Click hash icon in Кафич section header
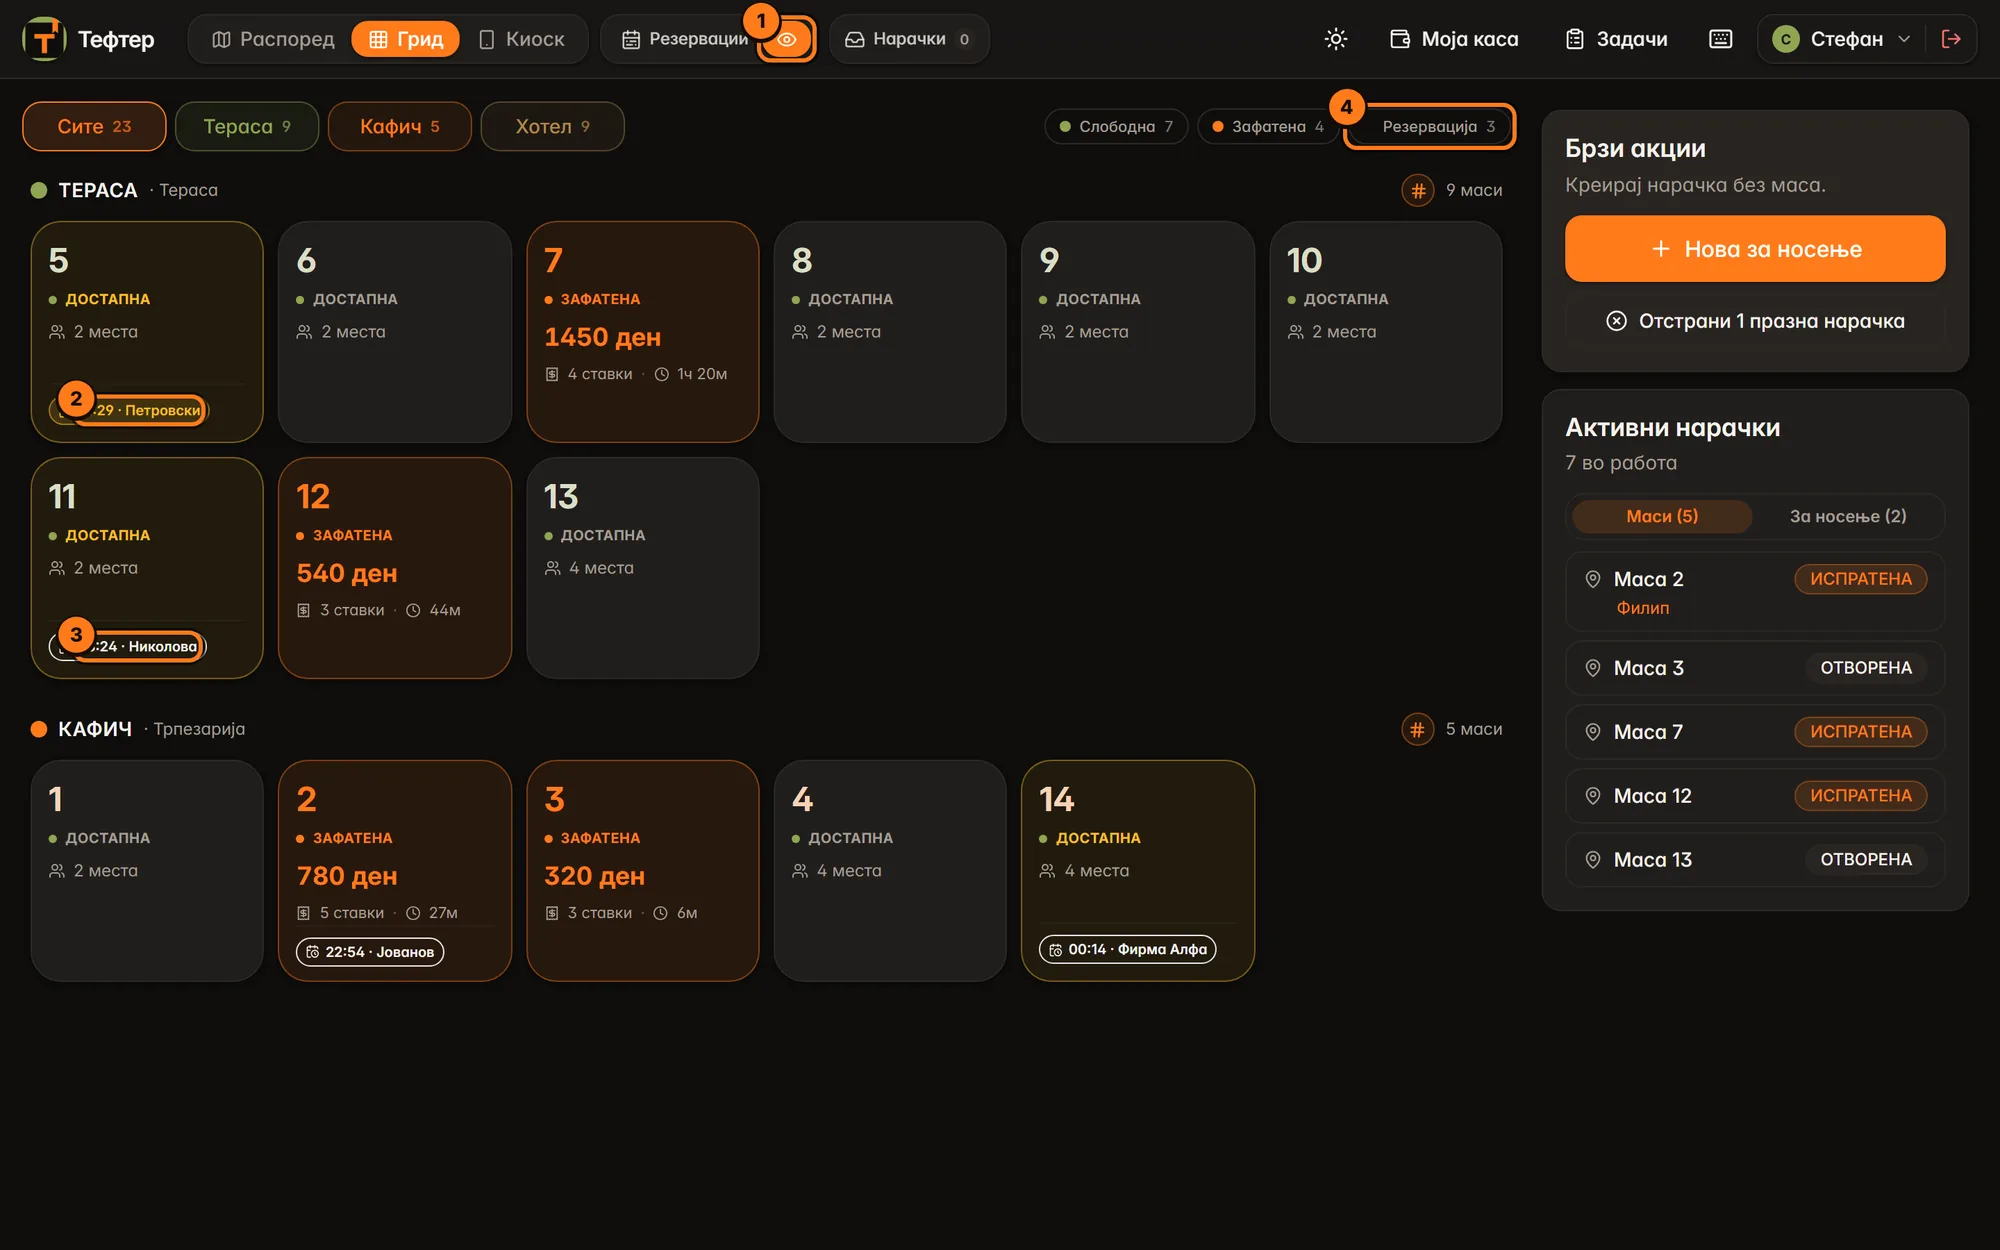2000x1250 pixels. click(x=1418, y=729)
